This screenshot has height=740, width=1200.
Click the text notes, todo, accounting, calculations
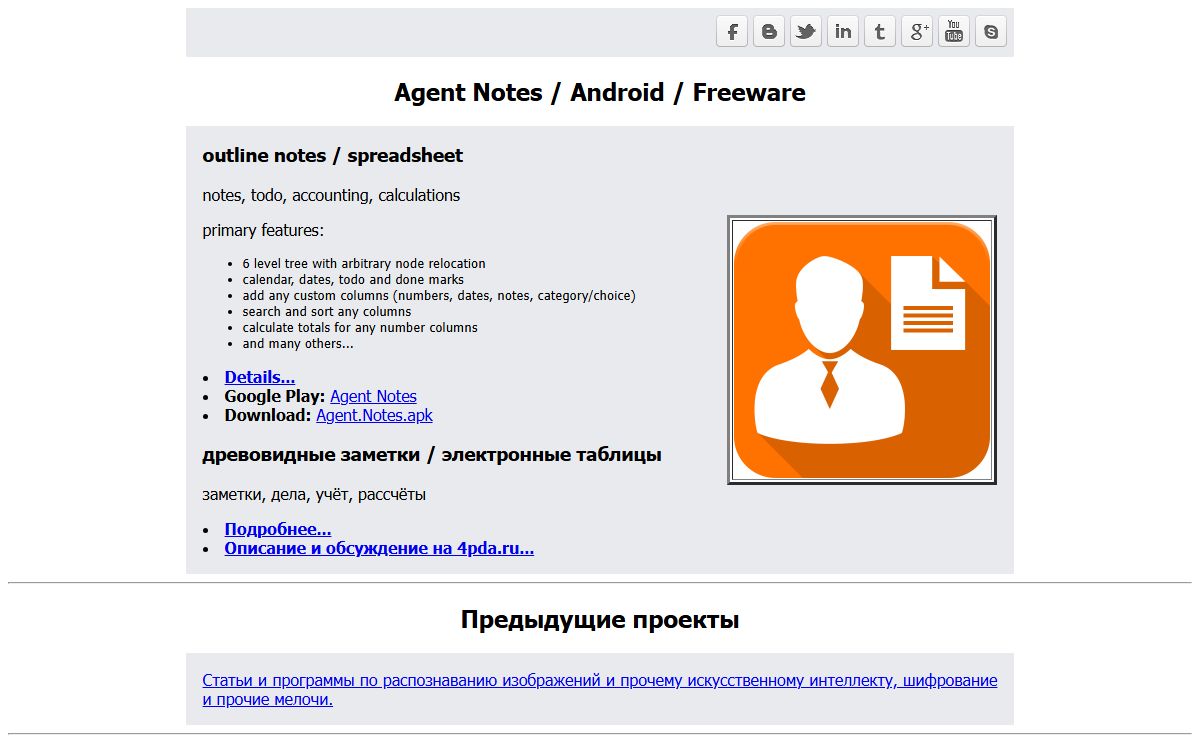click(x=331, y=195)
